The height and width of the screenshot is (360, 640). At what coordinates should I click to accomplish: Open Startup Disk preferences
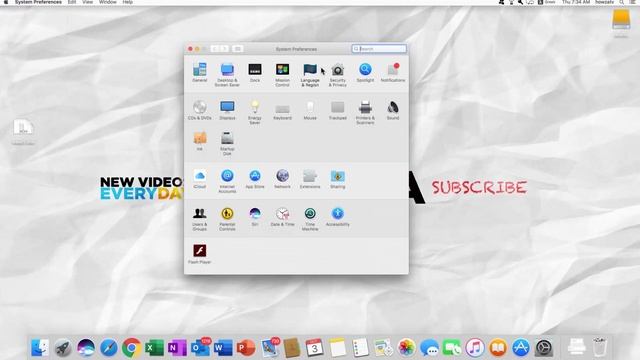coord(227,143)
